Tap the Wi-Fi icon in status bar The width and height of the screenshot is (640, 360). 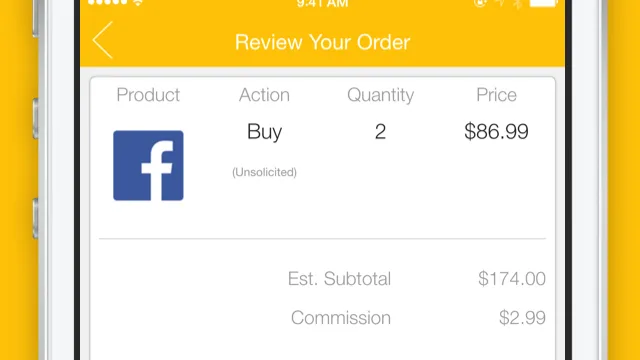[x=138, y=2]
